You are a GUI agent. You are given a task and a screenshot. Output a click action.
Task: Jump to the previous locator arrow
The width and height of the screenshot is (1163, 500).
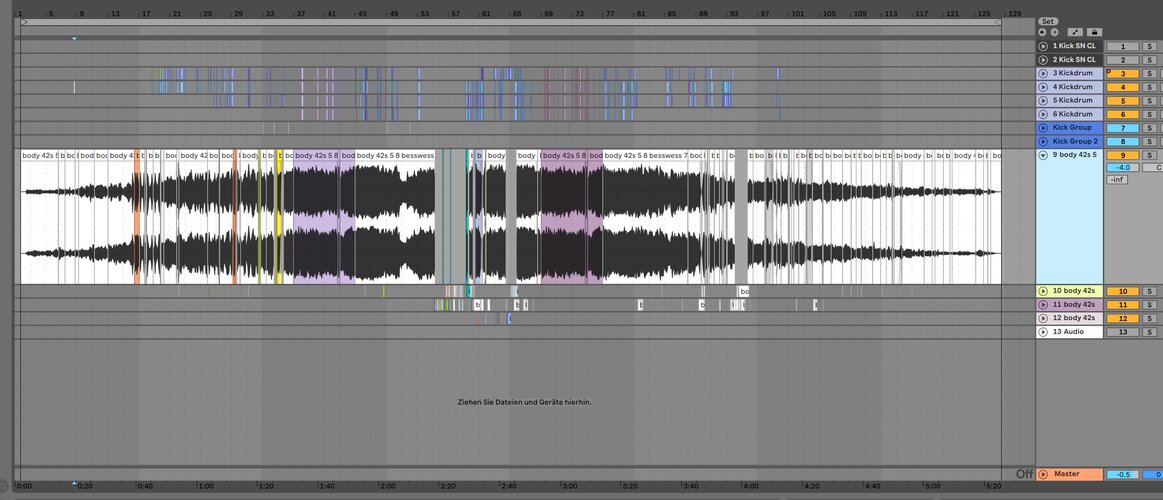(x=1042, y=33)
